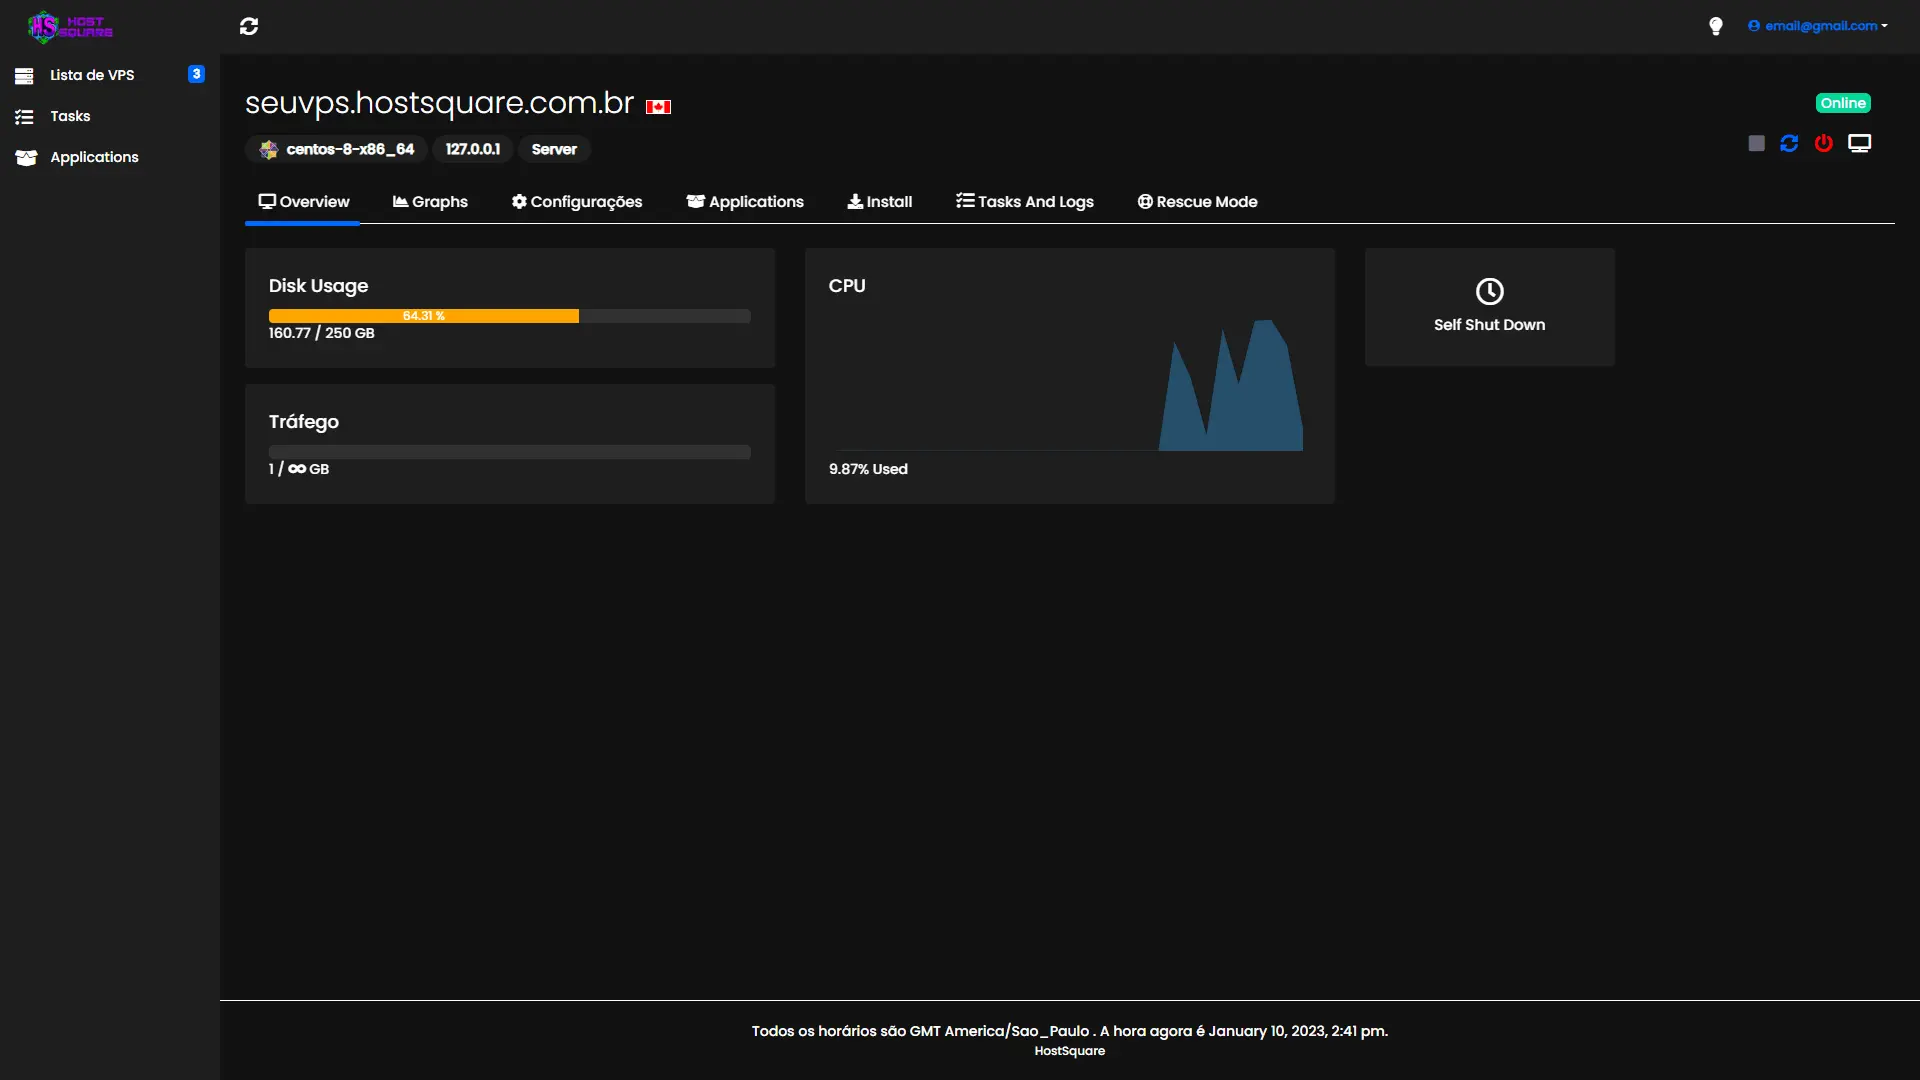Open the VNC console monitor icon
1920x1080 pixels.
click(1859, 143)
